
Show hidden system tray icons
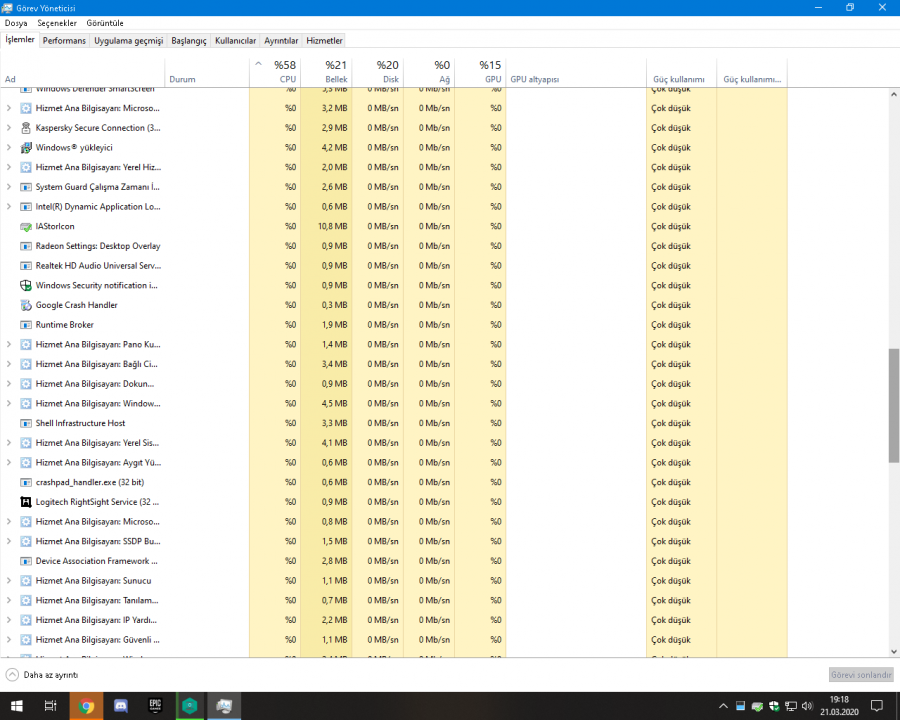click(723, 706)
